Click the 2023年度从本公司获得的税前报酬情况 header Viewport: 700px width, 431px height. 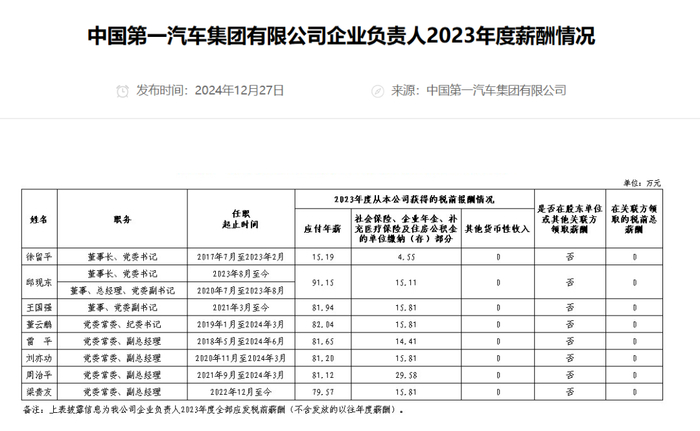414,199
